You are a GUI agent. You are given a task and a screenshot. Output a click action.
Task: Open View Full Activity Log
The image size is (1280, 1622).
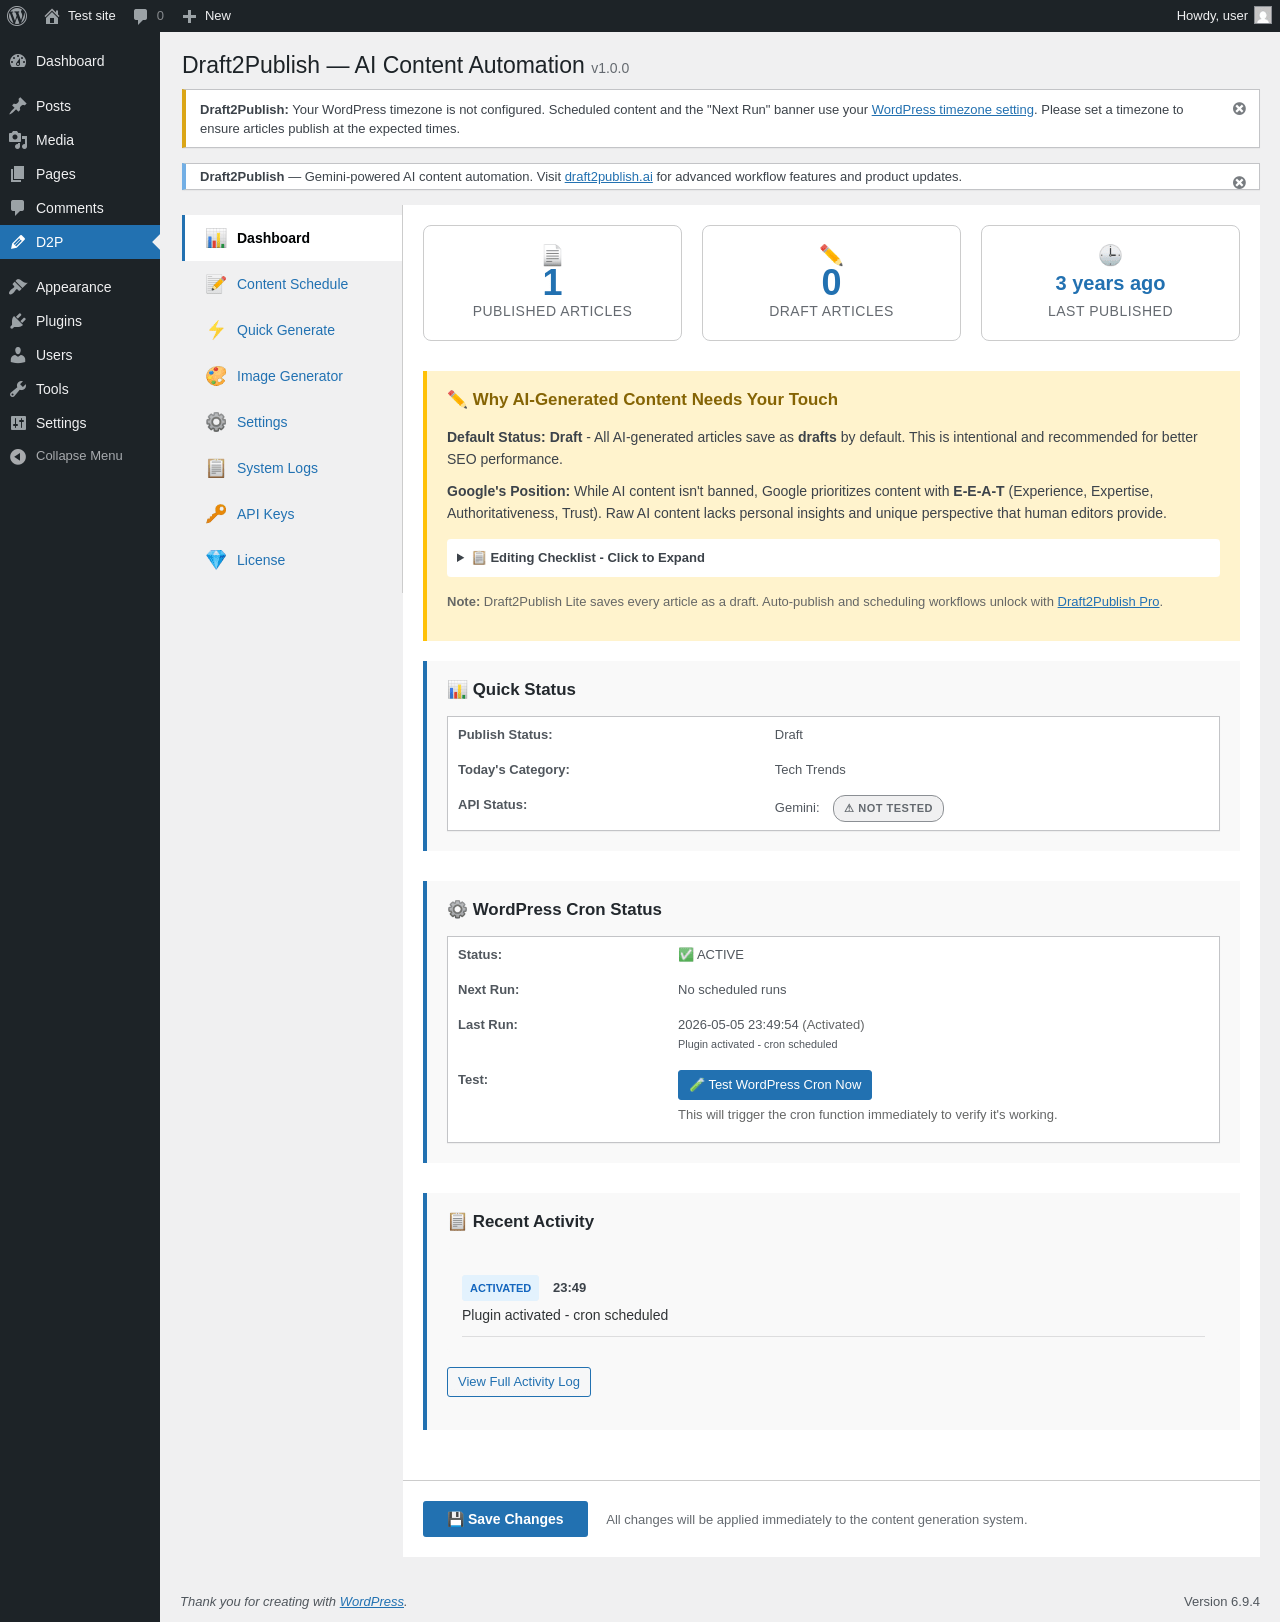tap(519, 1382)
